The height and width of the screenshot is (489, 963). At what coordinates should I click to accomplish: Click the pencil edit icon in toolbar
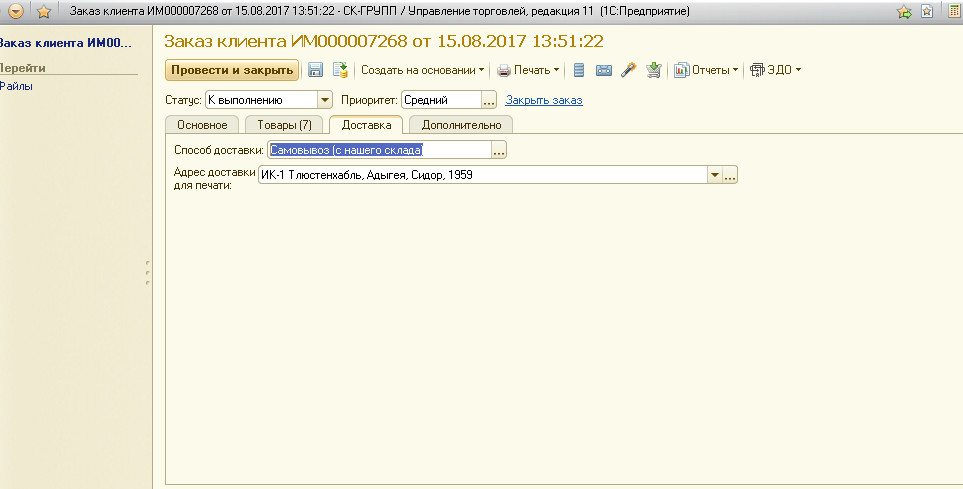point(629,70)
